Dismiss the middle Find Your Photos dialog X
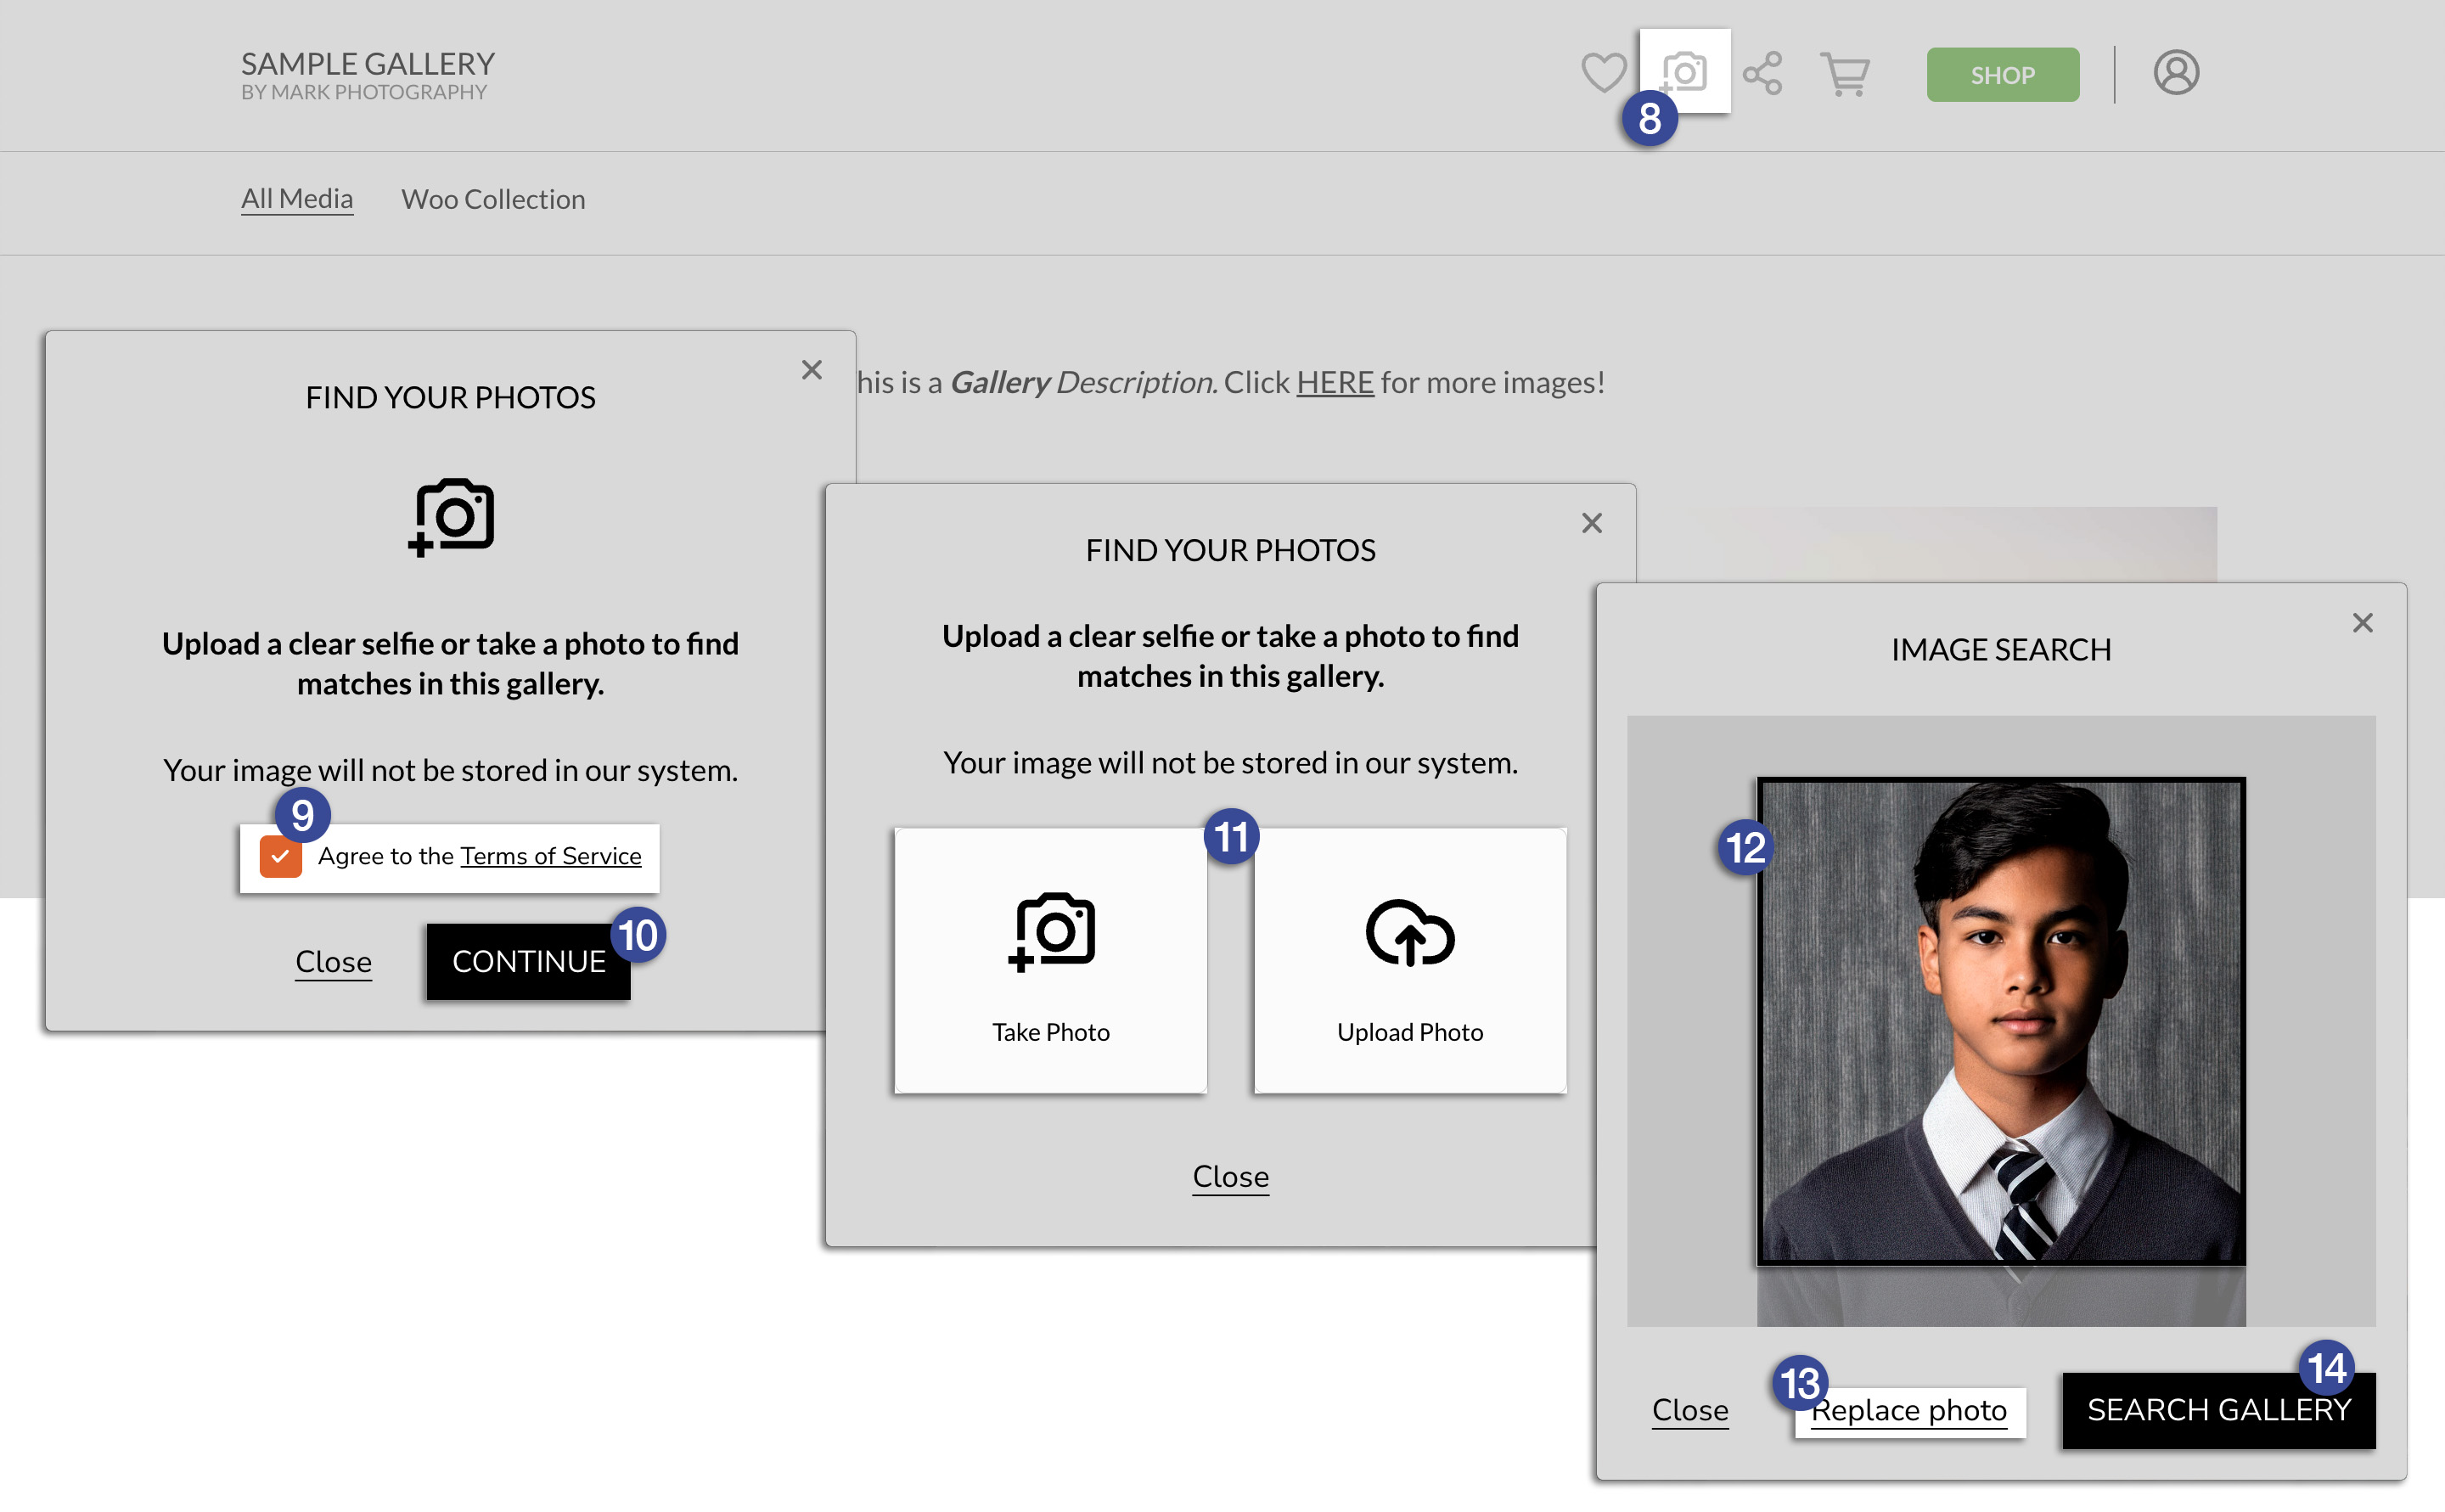The image size is (2445, 1512). (x=1591, y=523)
